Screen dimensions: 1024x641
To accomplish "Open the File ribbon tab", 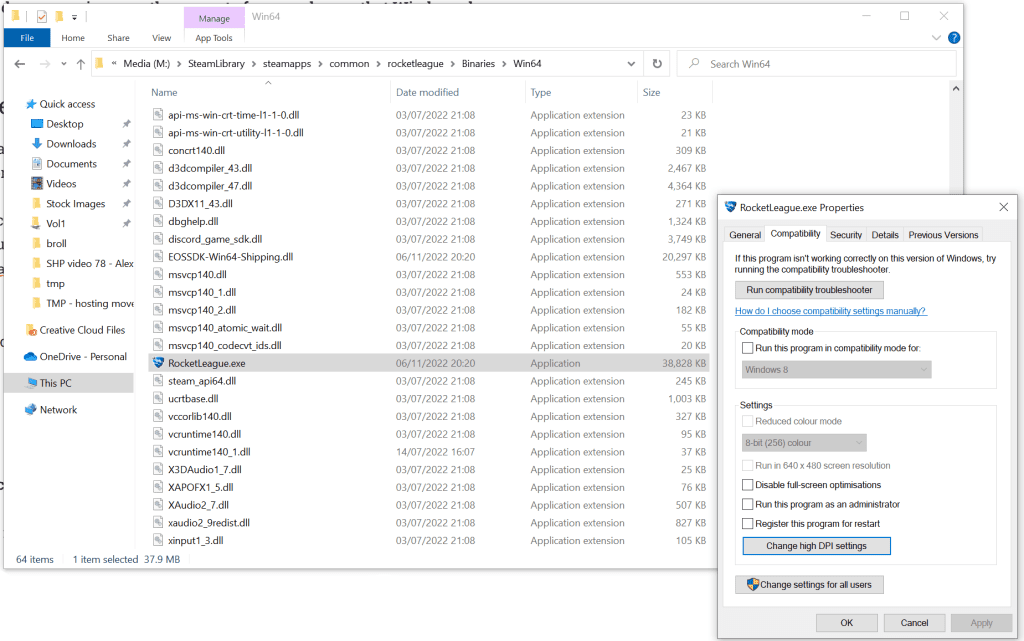I will pyautogui.click(x=27, y=38).
